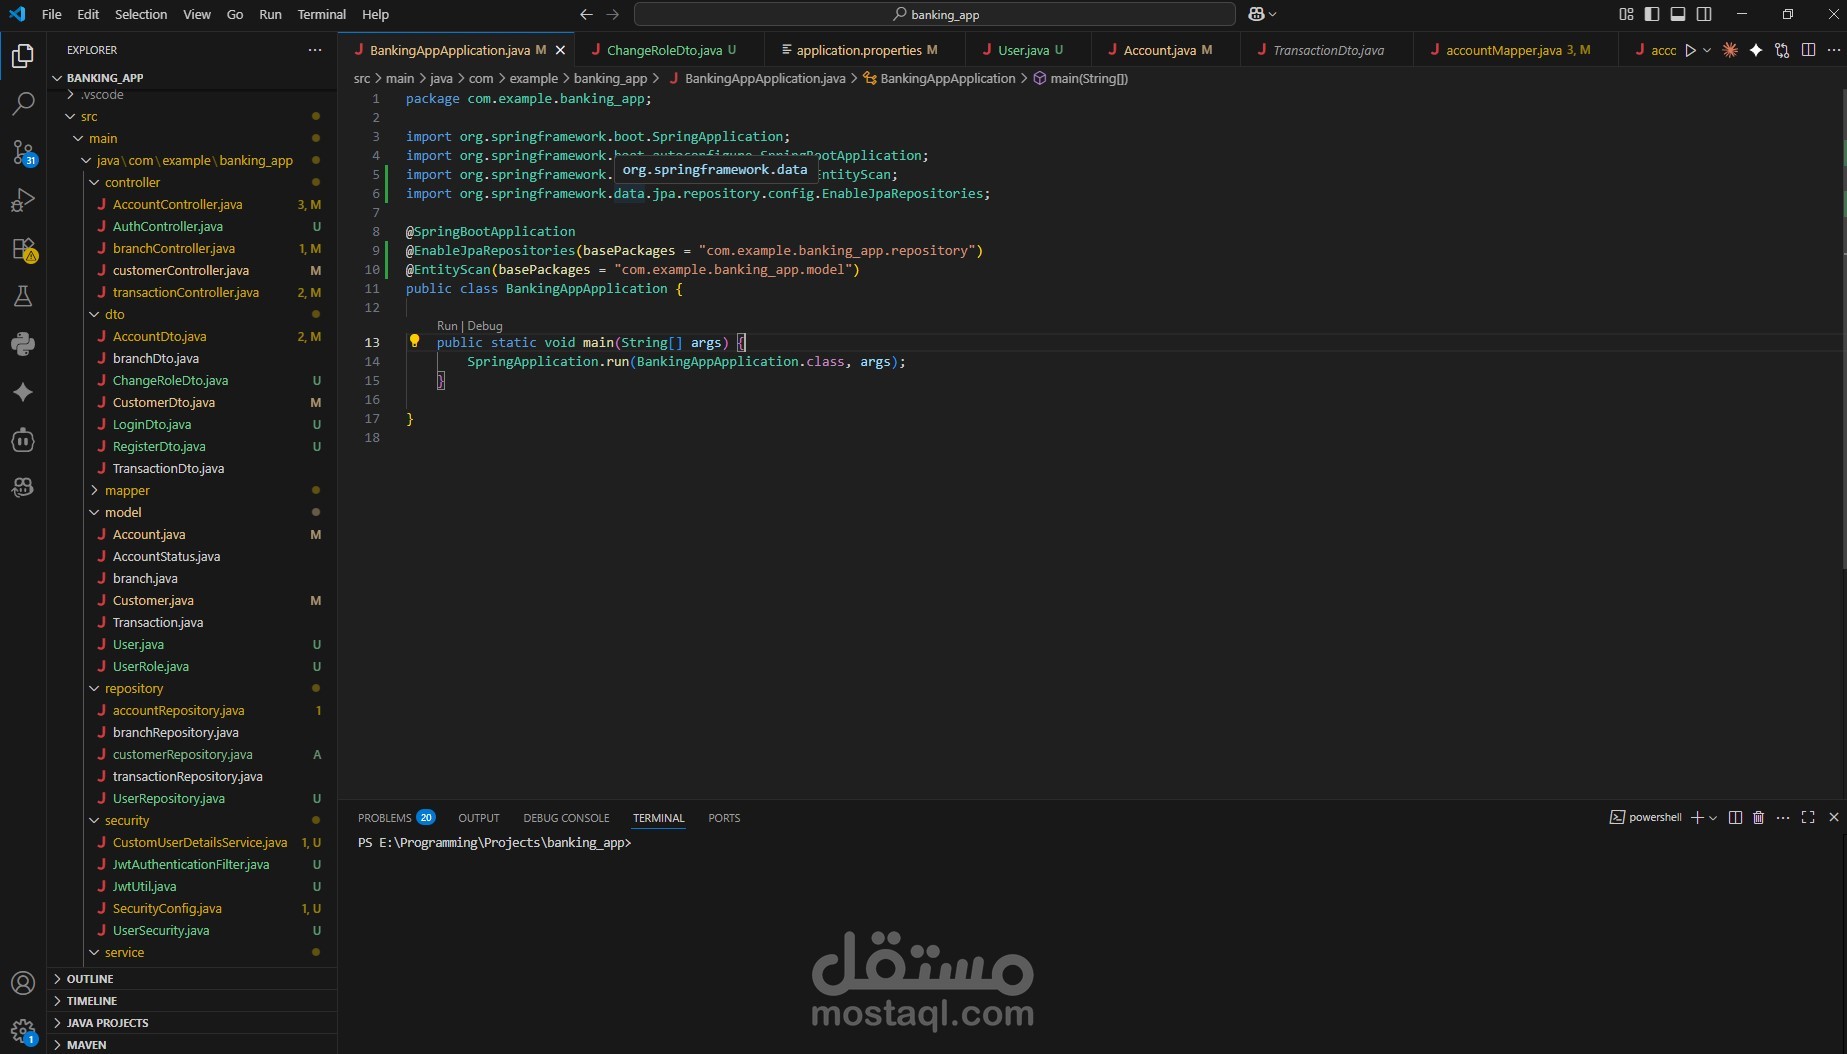
Task: Open AccountController.java in the explorer
Action: click(x=177, y=204)
